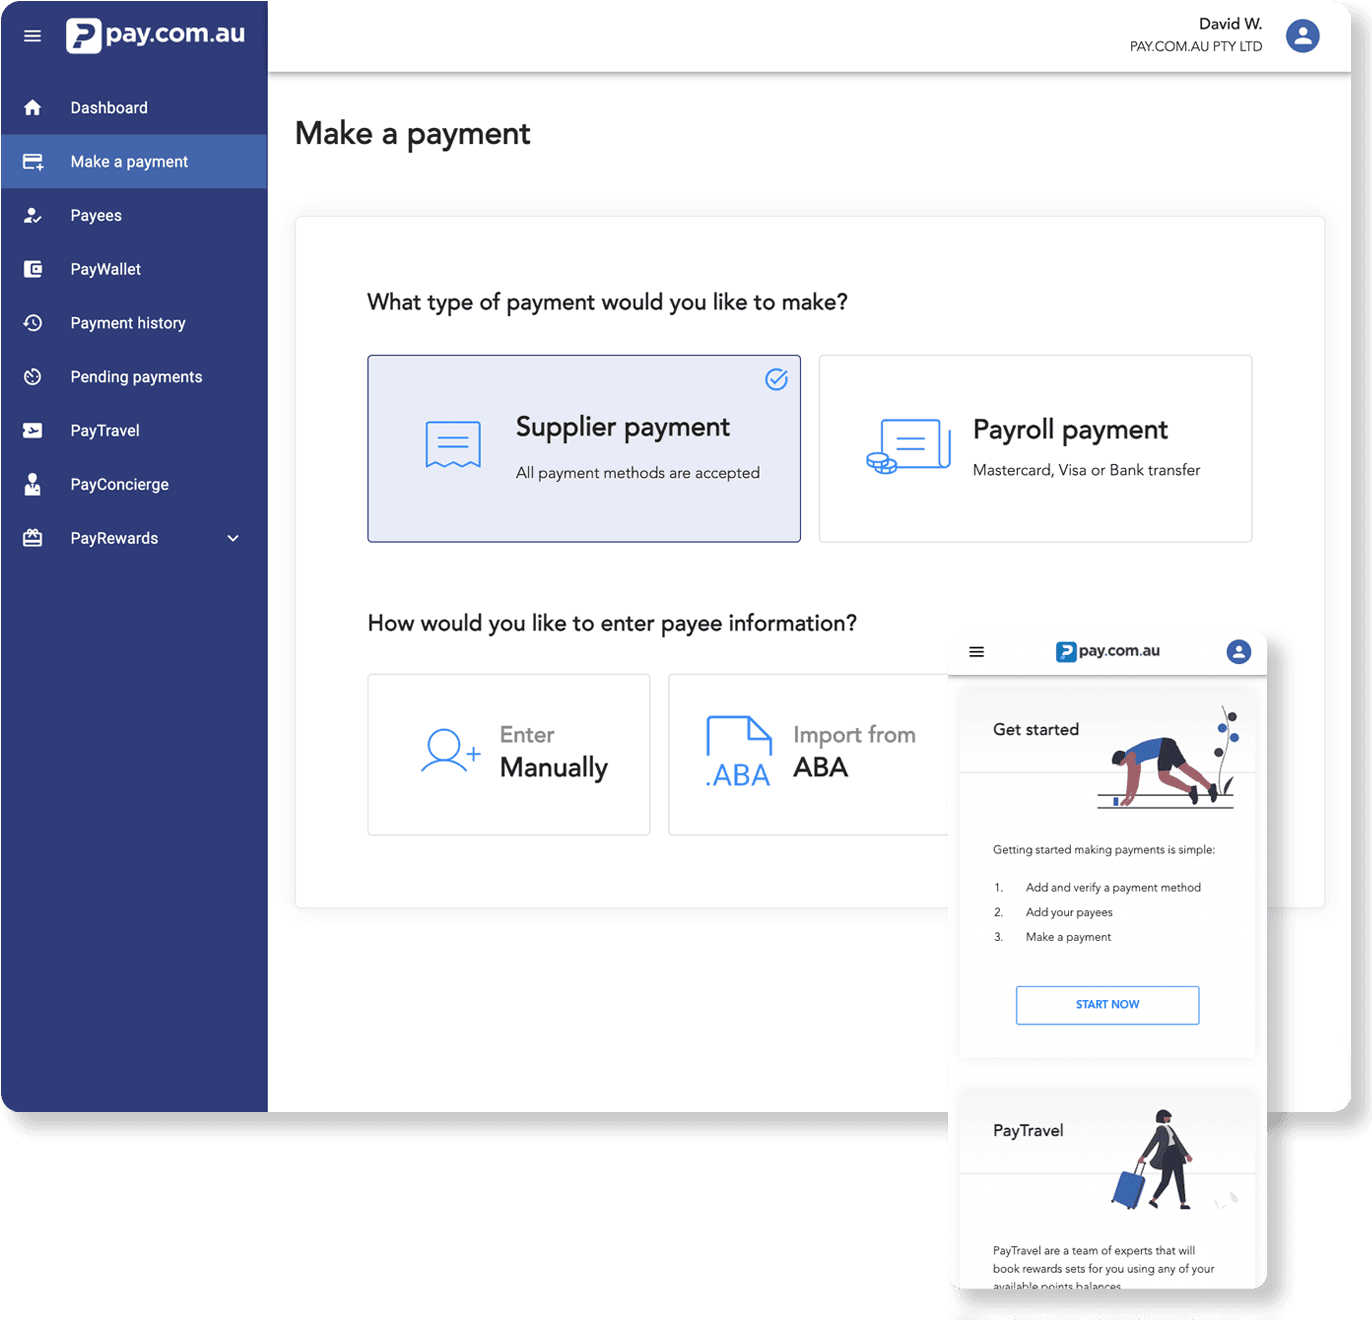Click the pay.com.au logo in mobile view
The height and width of the screenshot is (1320, 1372).
pyautogui.click(x=1108, y=651)
